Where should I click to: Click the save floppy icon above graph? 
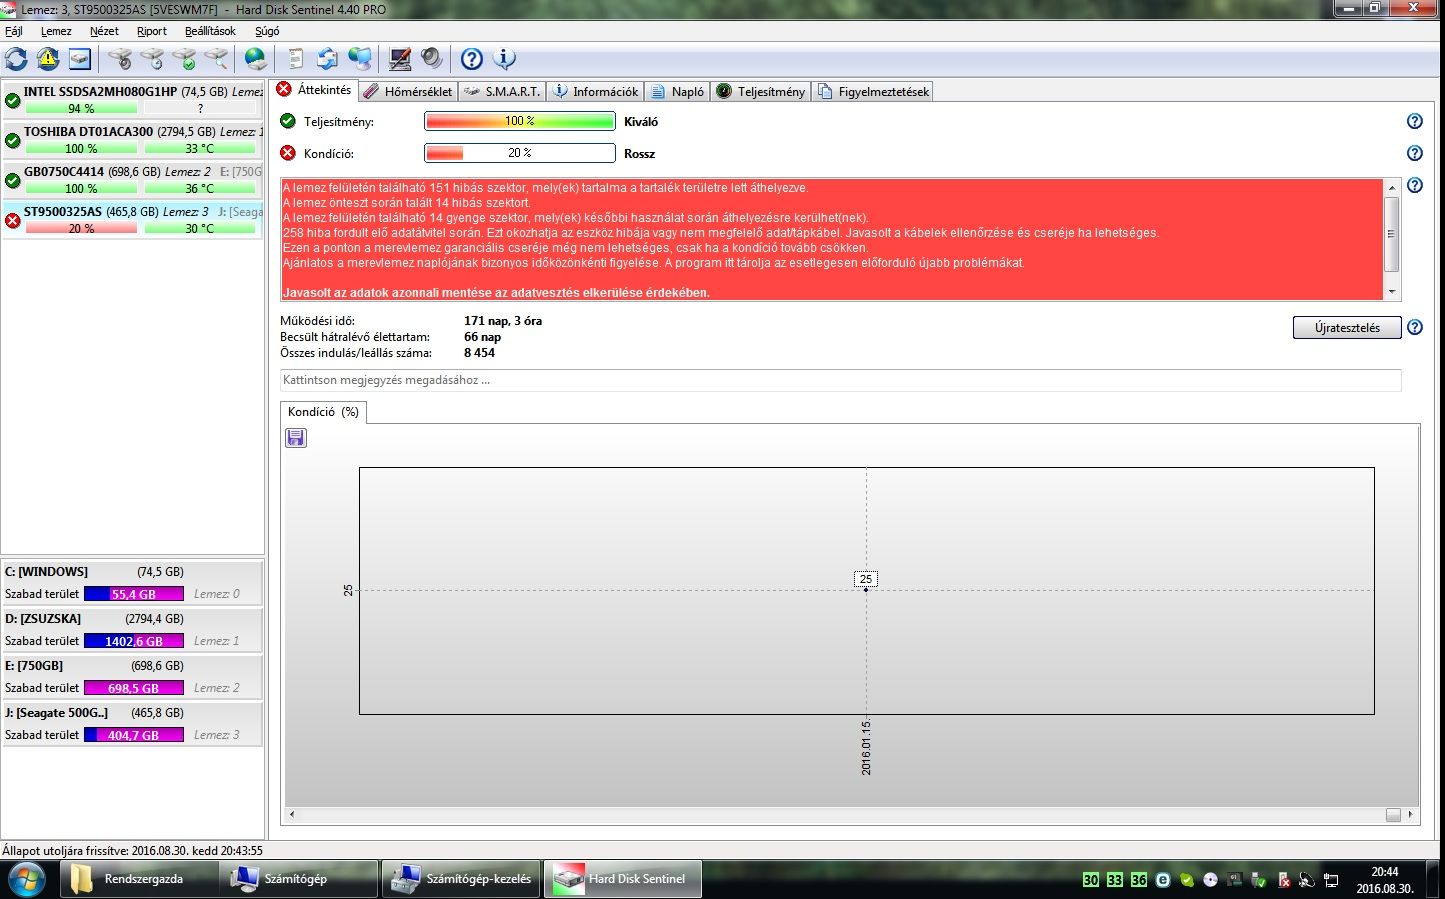point(296,437)
